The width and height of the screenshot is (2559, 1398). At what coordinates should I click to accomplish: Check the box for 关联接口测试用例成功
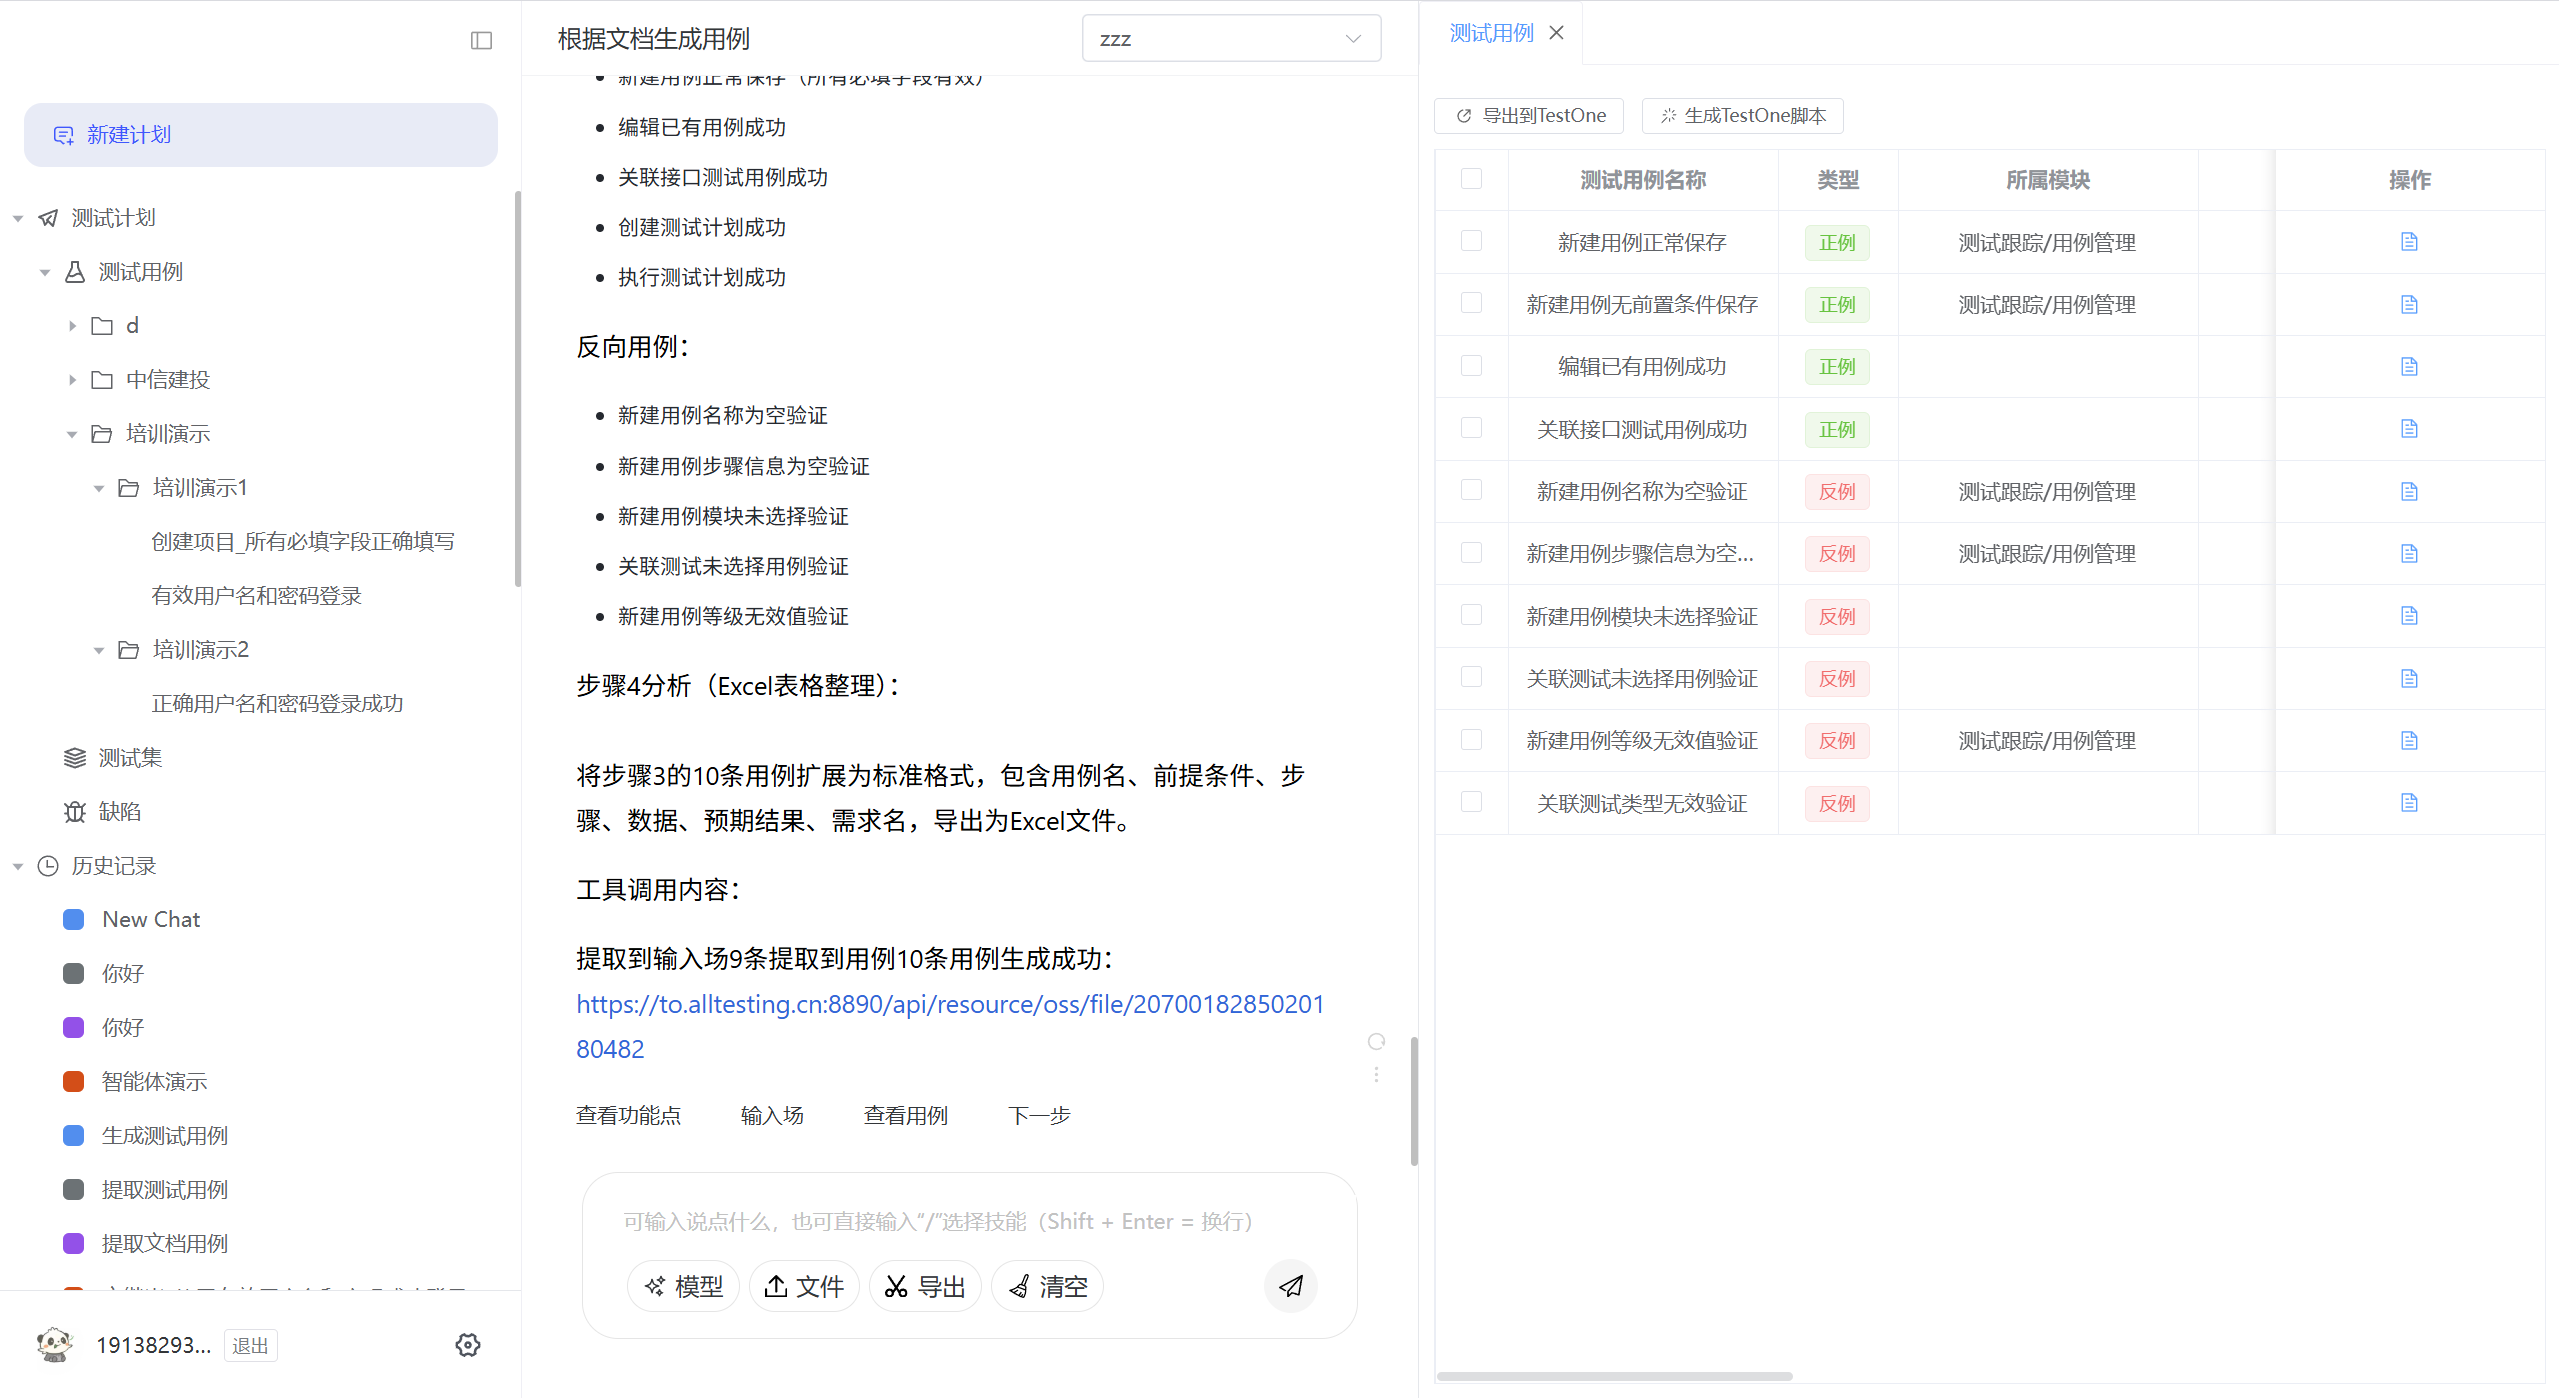click(x=1471, y=428)
